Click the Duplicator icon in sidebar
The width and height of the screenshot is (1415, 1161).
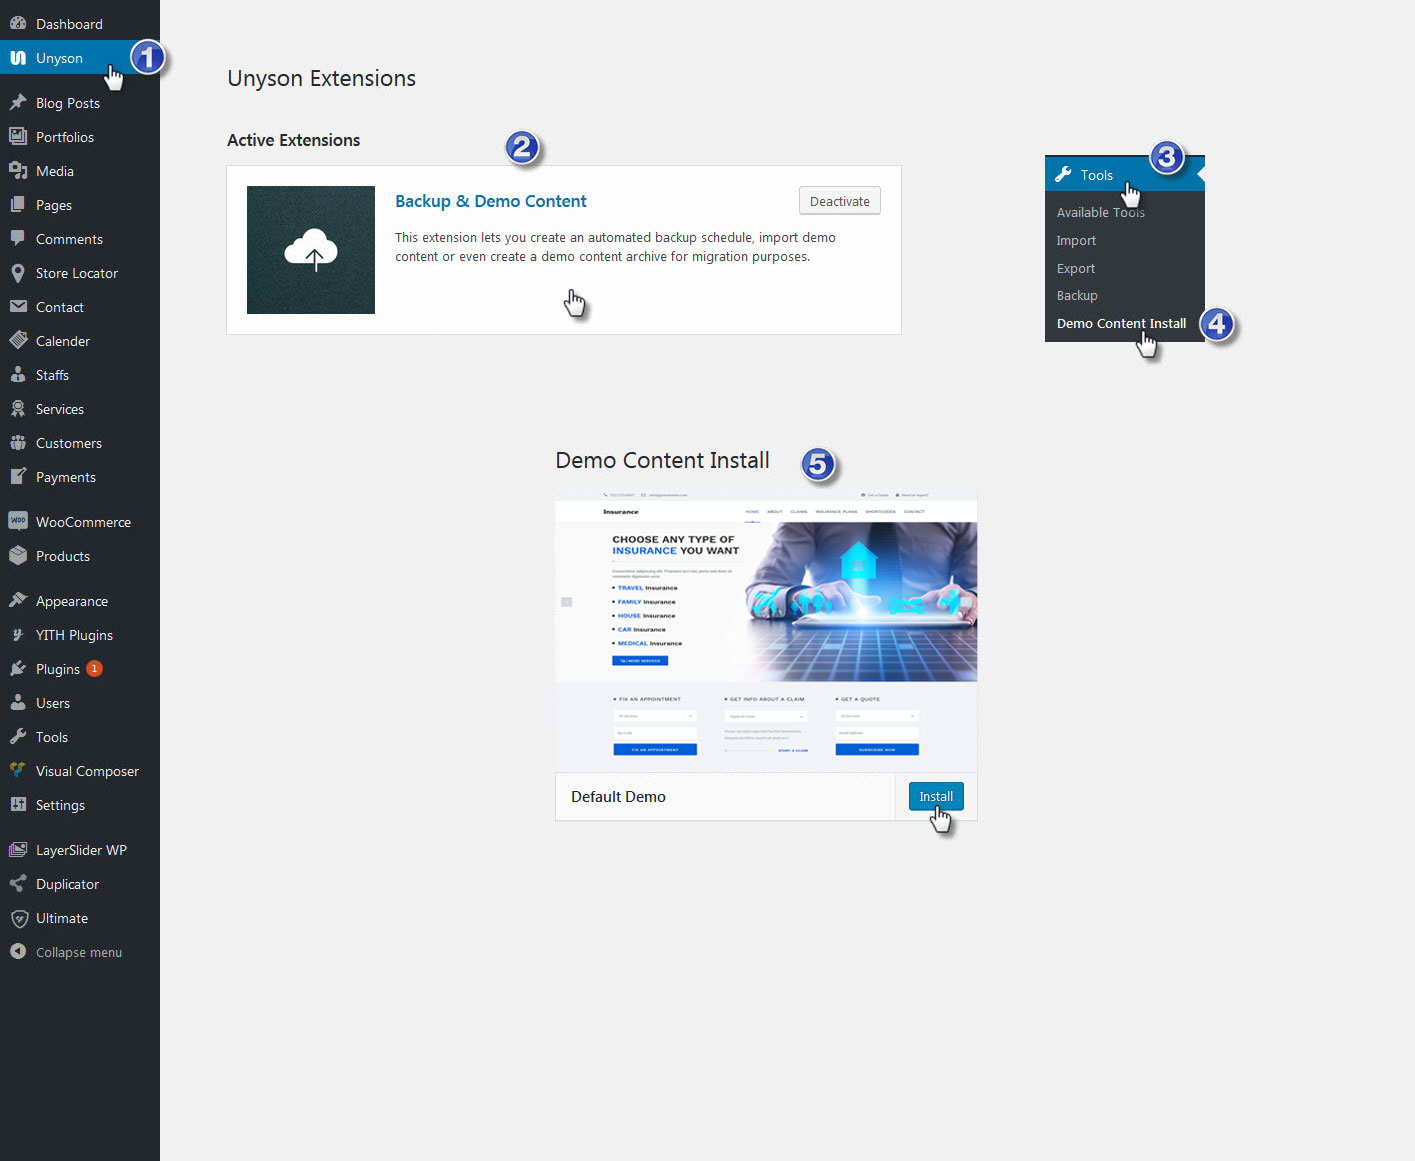18,884
